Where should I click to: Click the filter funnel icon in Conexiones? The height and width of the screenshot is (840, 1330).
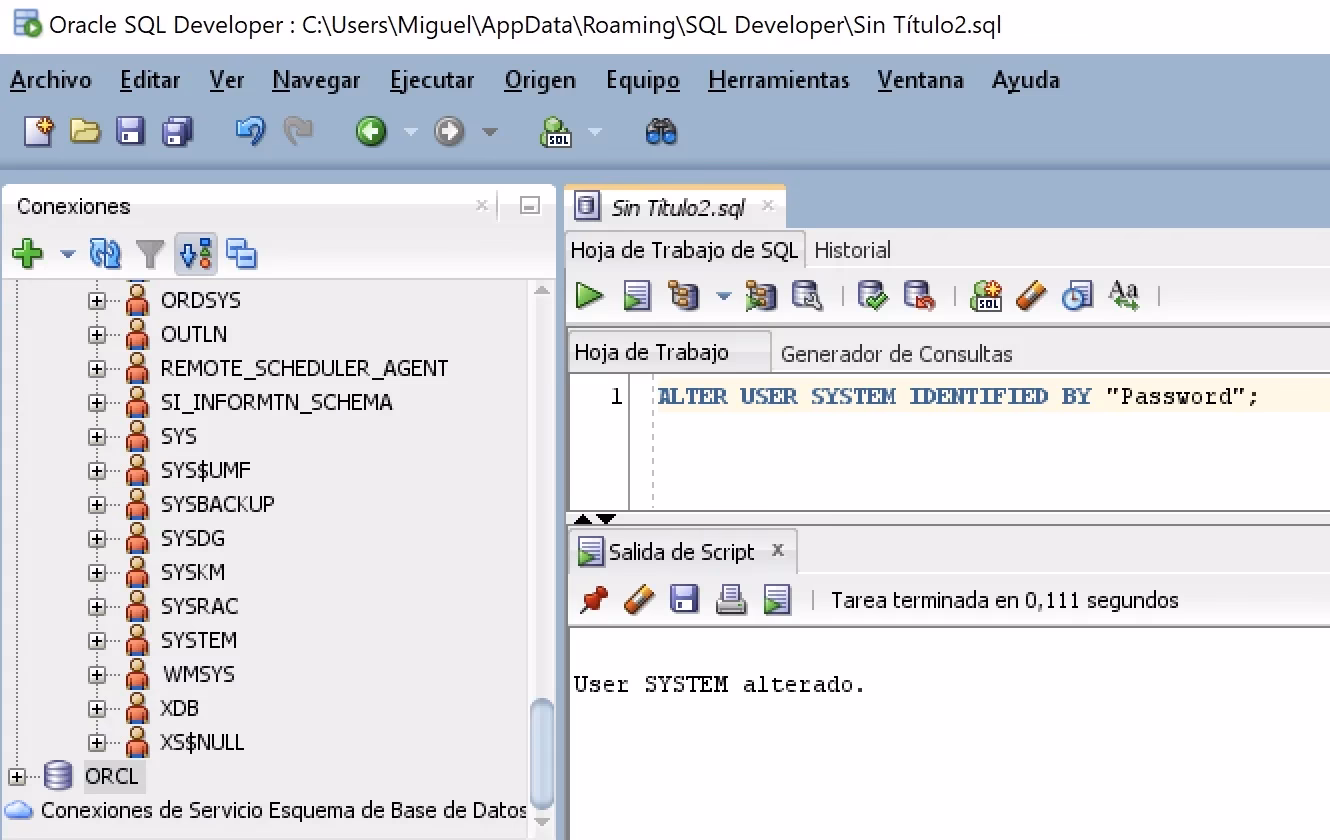[150, 254]
